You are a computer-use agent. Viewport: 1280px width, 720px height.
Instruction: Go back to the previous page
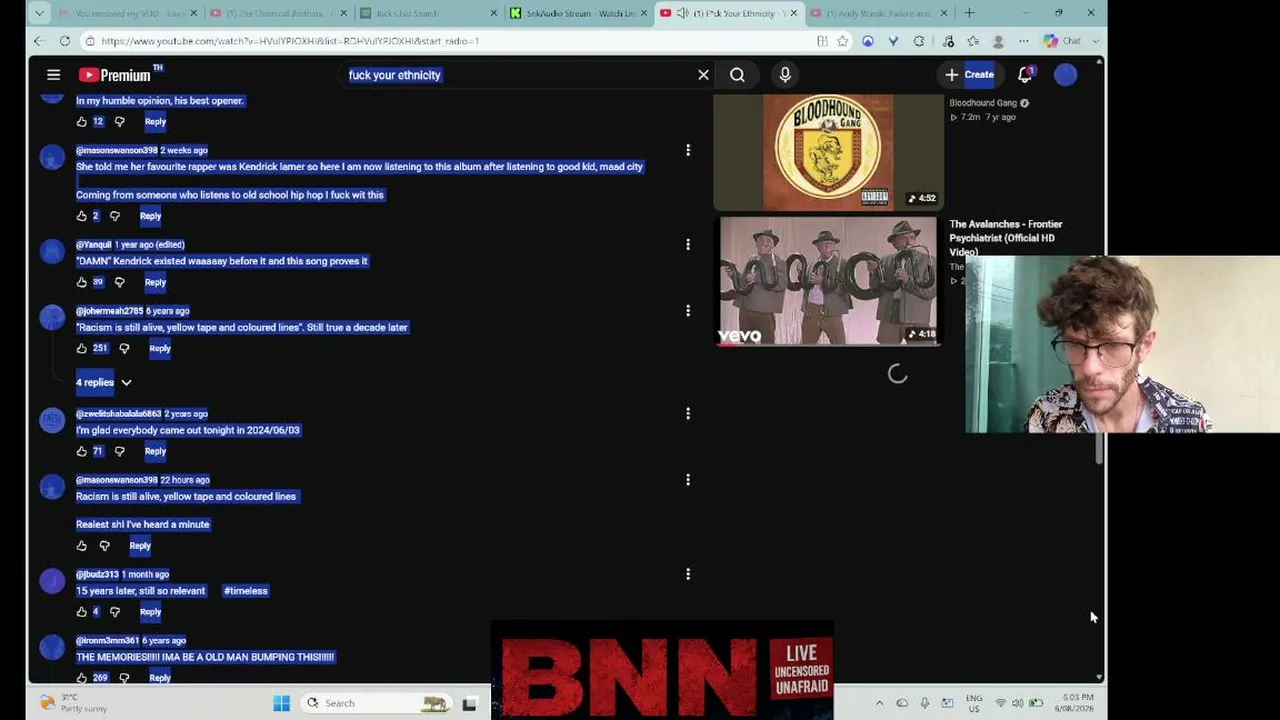[38, 41]
